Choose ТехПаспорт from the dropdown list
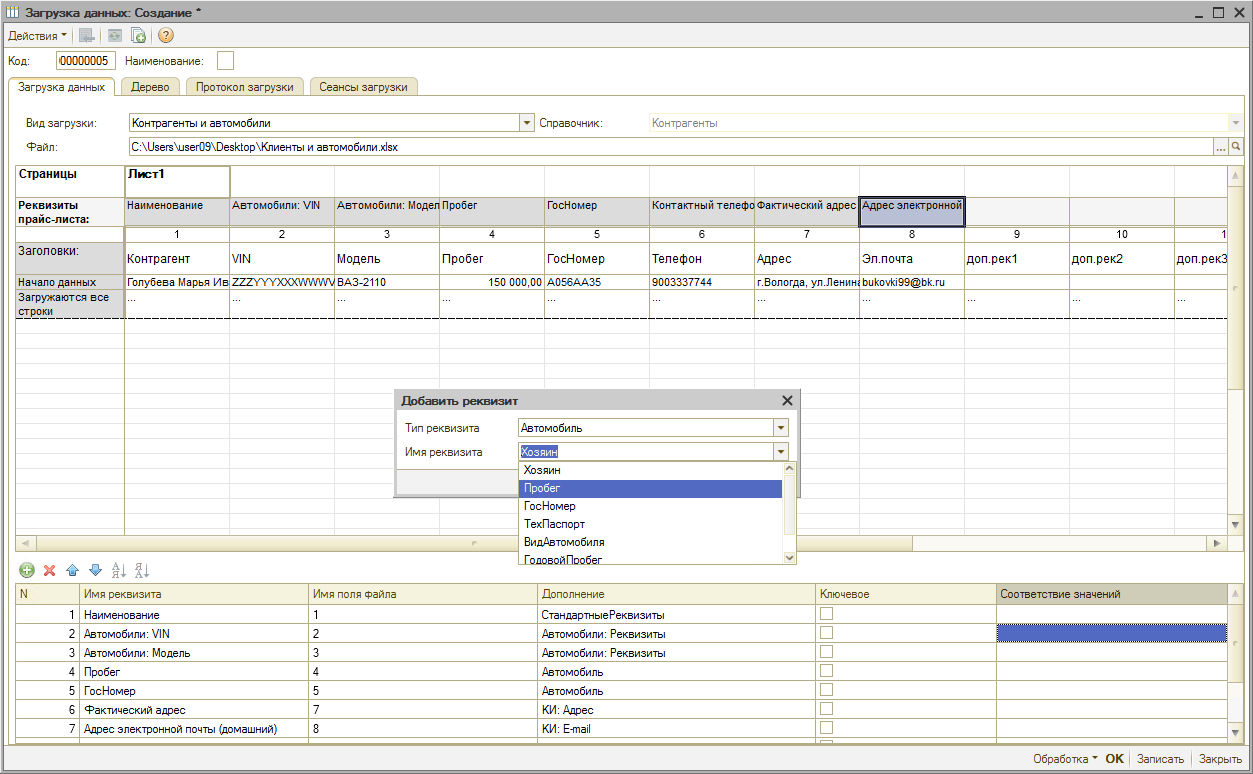Viewport: 1253px width, 774px height. click(x=554, y=524)
